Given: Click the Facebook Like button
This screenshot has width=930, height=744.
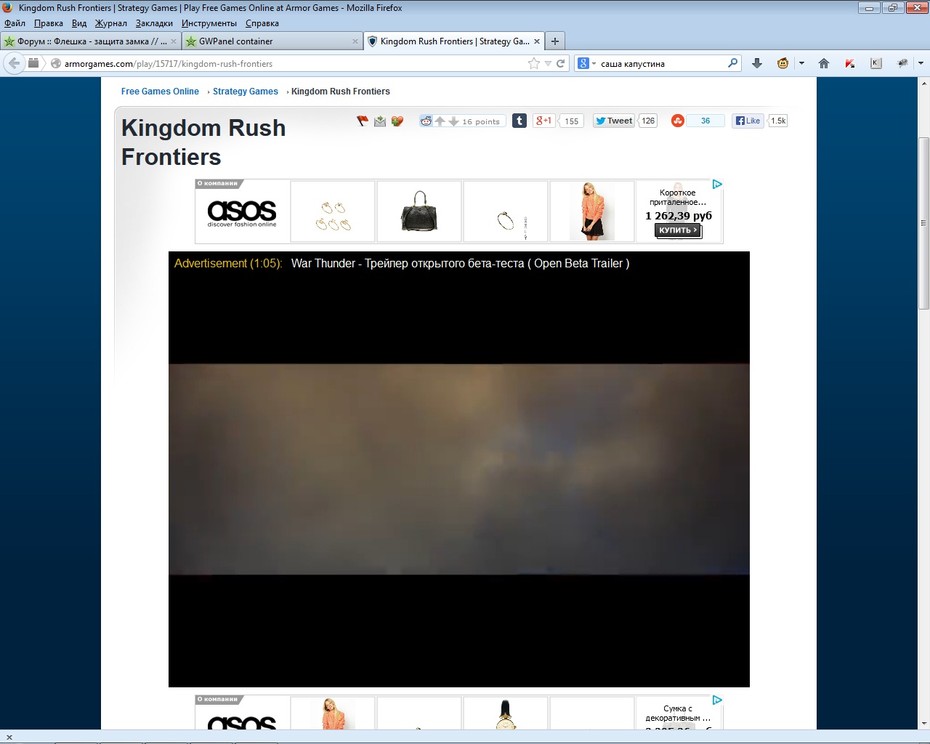Looking at the screenshot, I should (x=748, y=121).
